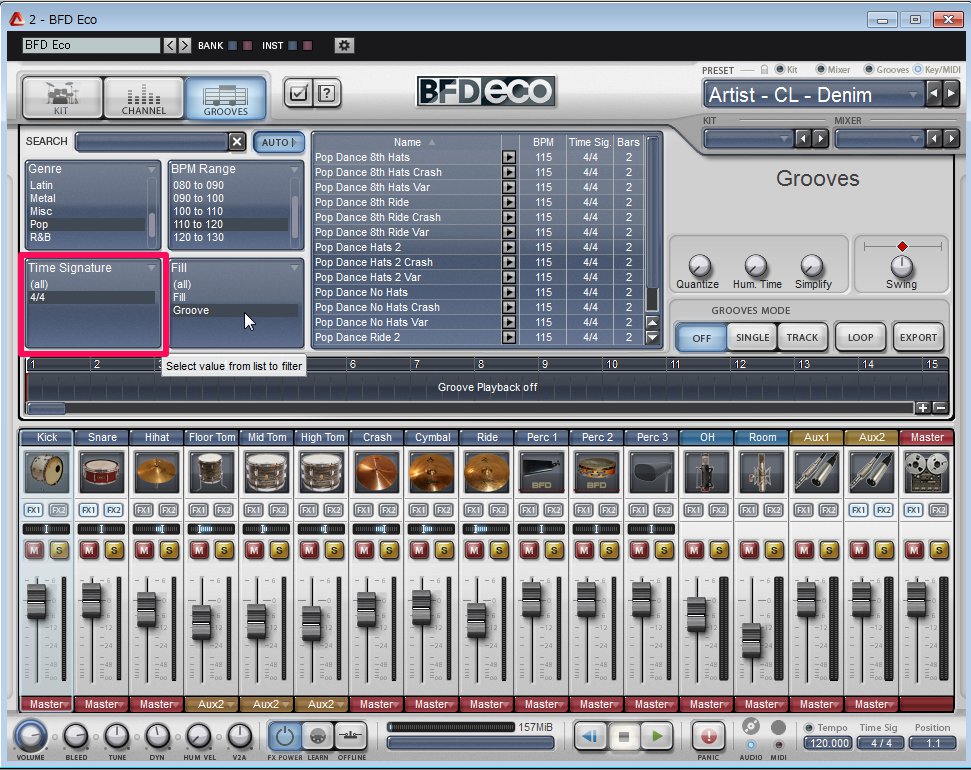Select the Master tape reel icon

click(x=926, y=471)
